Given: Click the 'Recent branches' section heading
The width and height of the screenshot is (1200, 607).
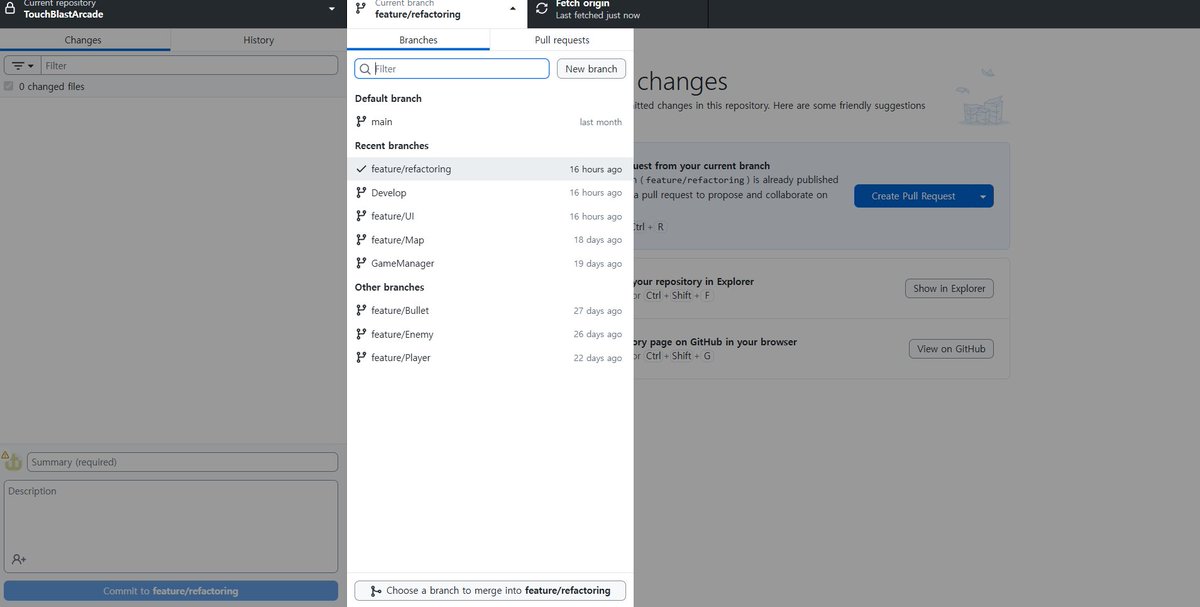Looking at the screenshot, I should coord(392,146).
